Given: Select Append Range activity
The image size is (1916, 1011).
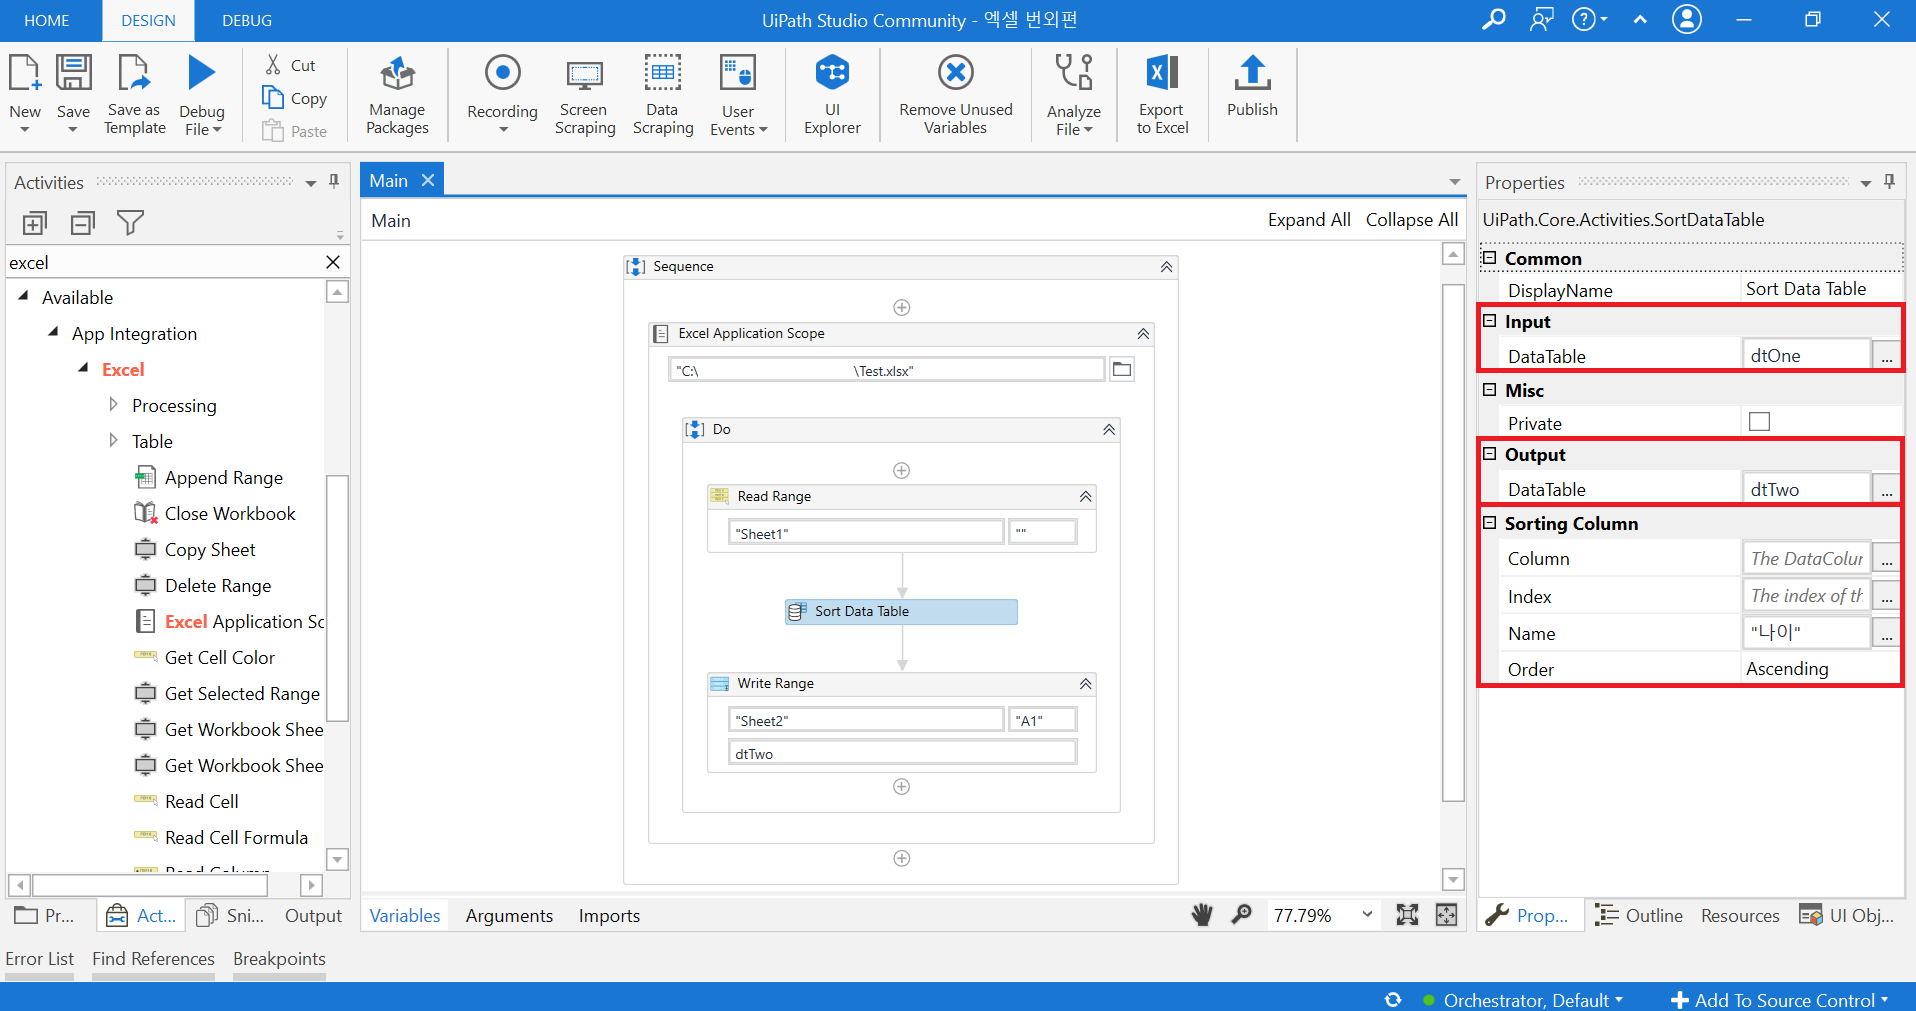Looking at the screenshot, I should pyautogui.click(x=208, y=478).
